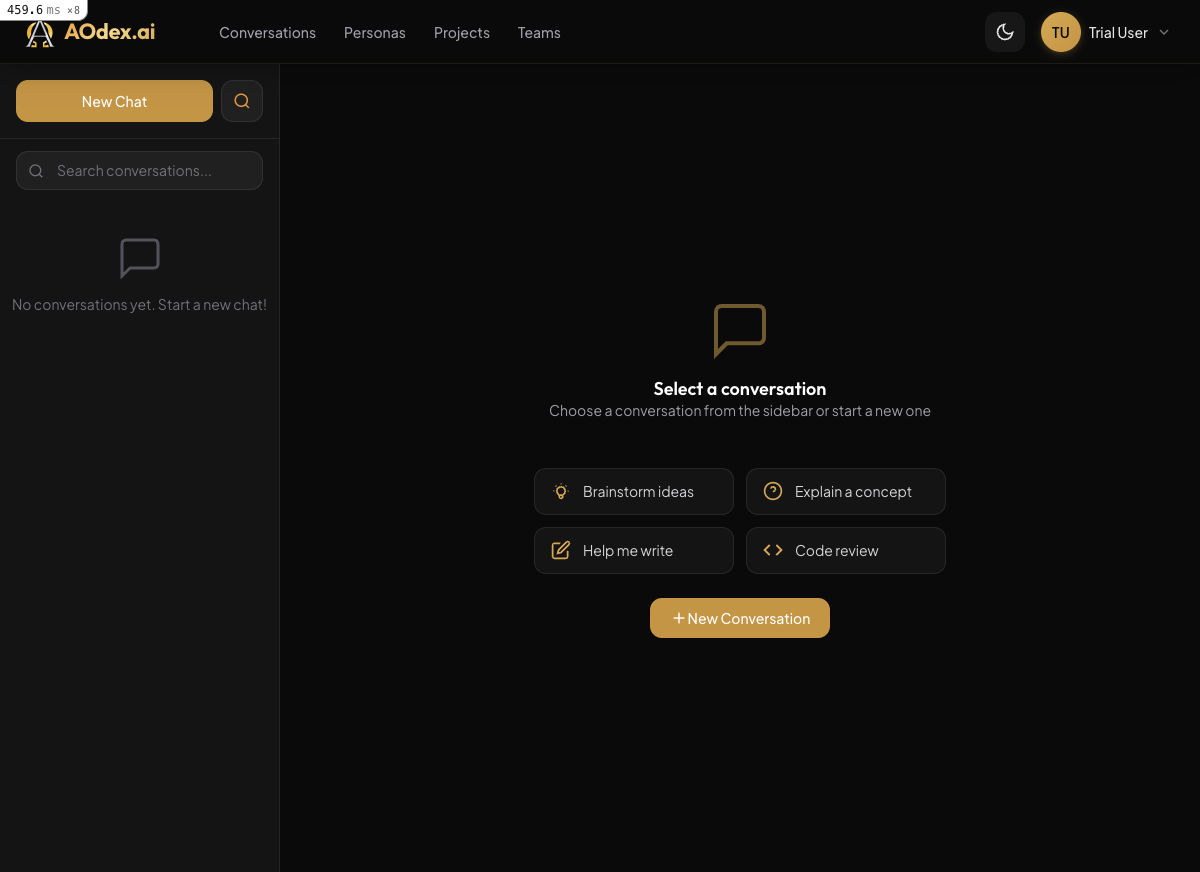Click the question mark icon on Explain a concept

point(772,491)
